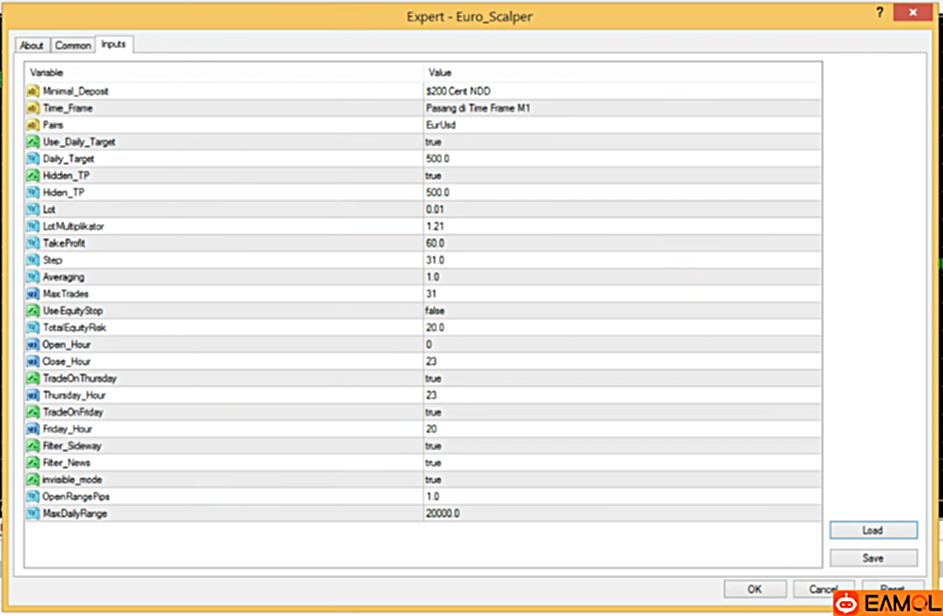
Task: Click the TradeOnFriday boolean icon
Action: pos(32,412)
